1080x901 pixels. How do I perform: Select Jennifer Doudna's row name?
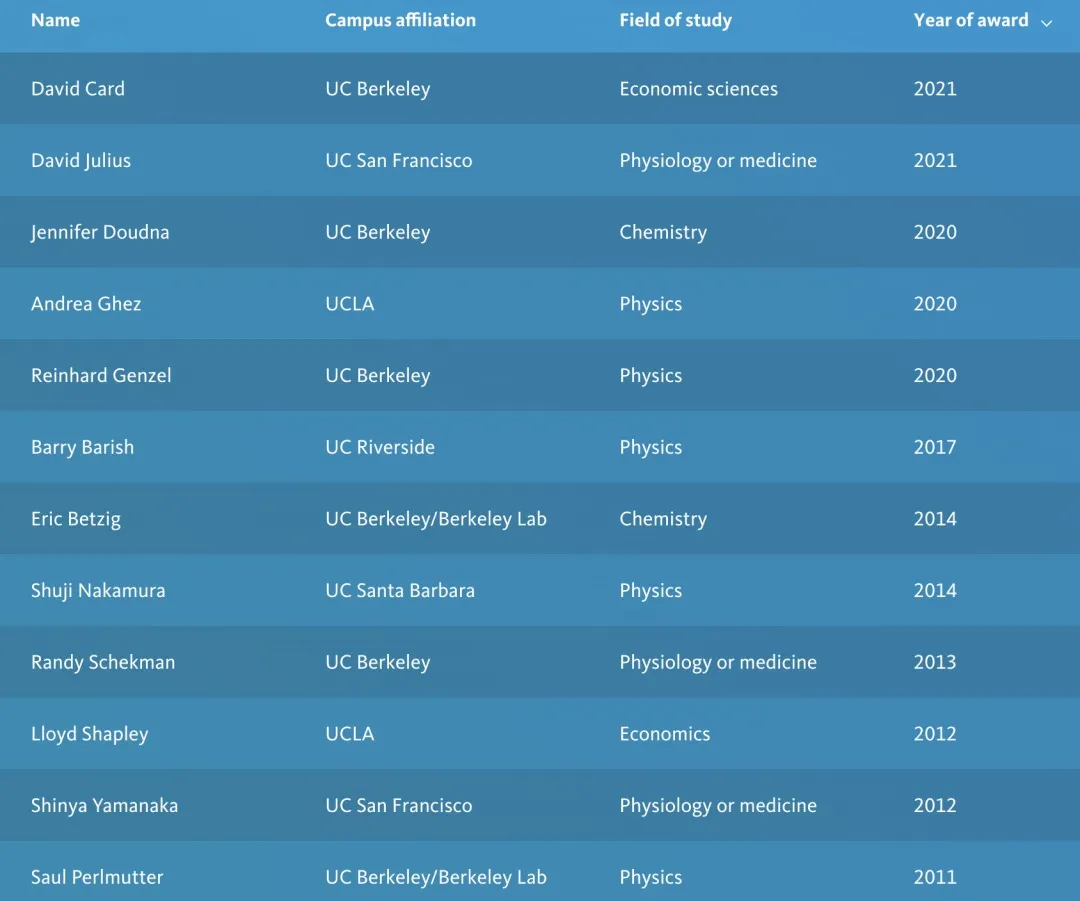click(x=100, y=232)
